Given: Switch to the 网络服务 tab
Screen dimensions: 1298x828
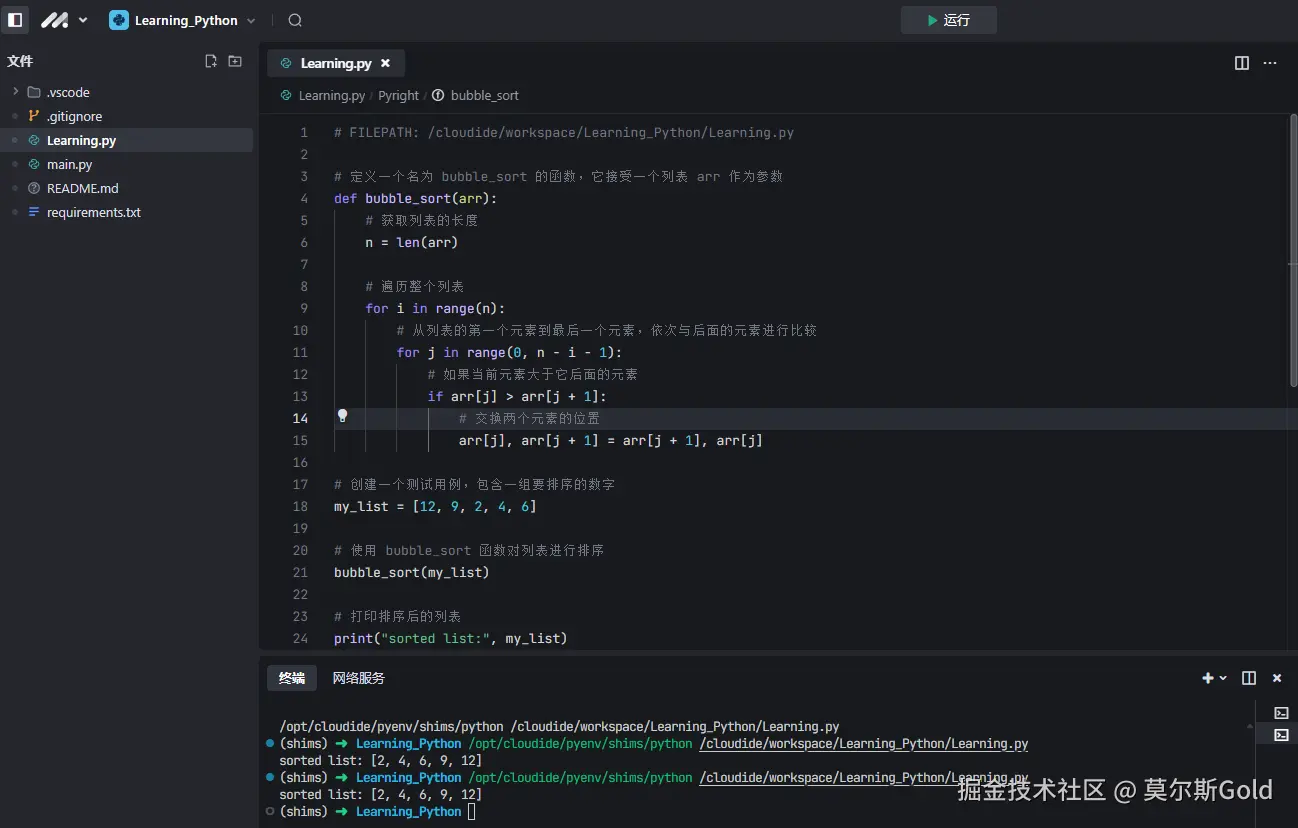Looking at the screenshot, I should click(358, 678).
